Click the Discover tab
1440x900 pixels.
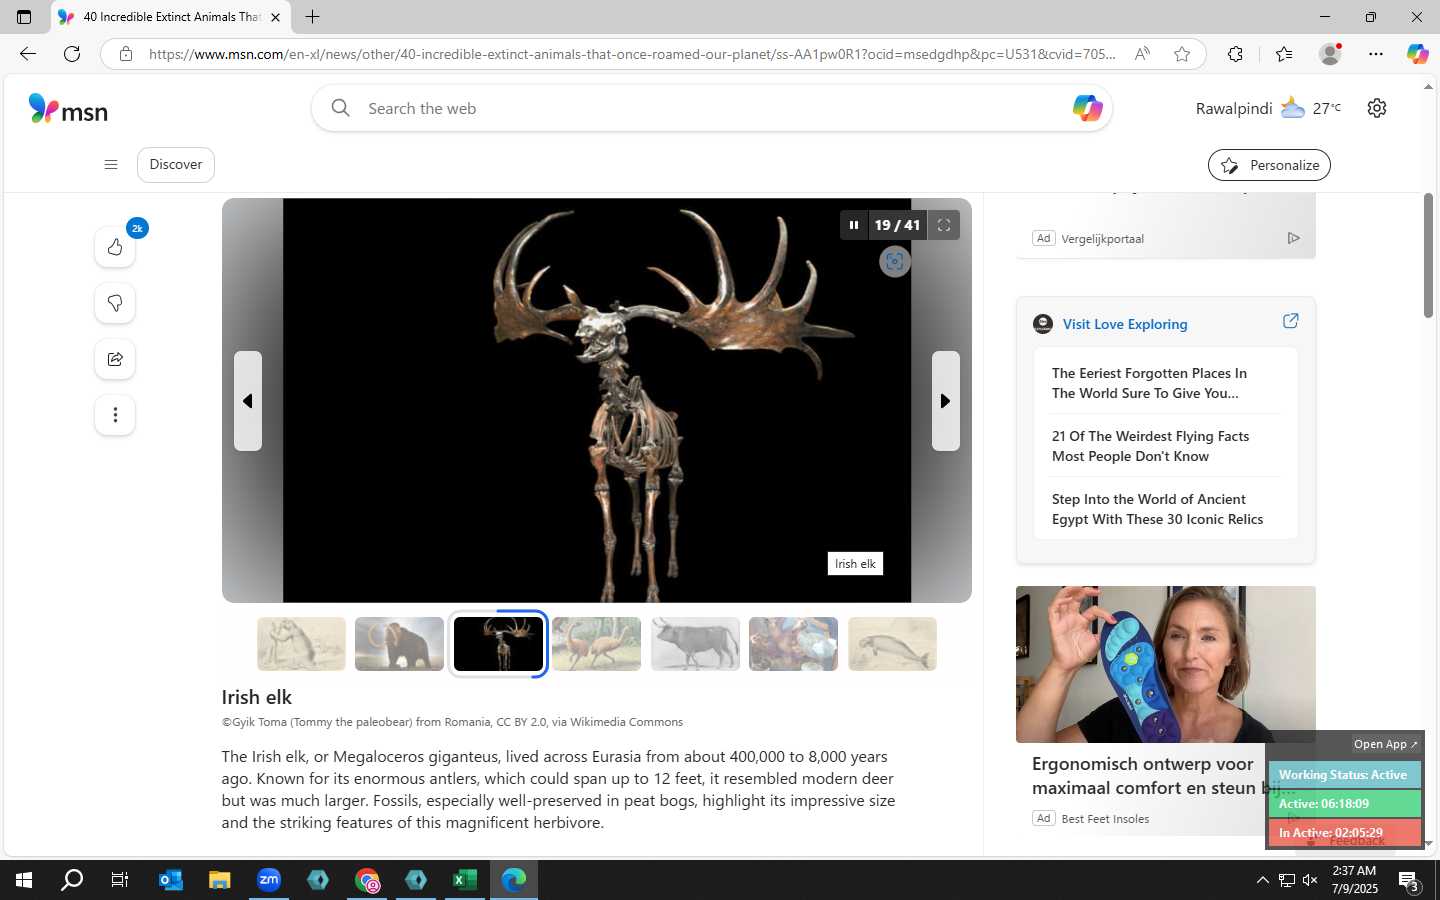tap(176, 165)
